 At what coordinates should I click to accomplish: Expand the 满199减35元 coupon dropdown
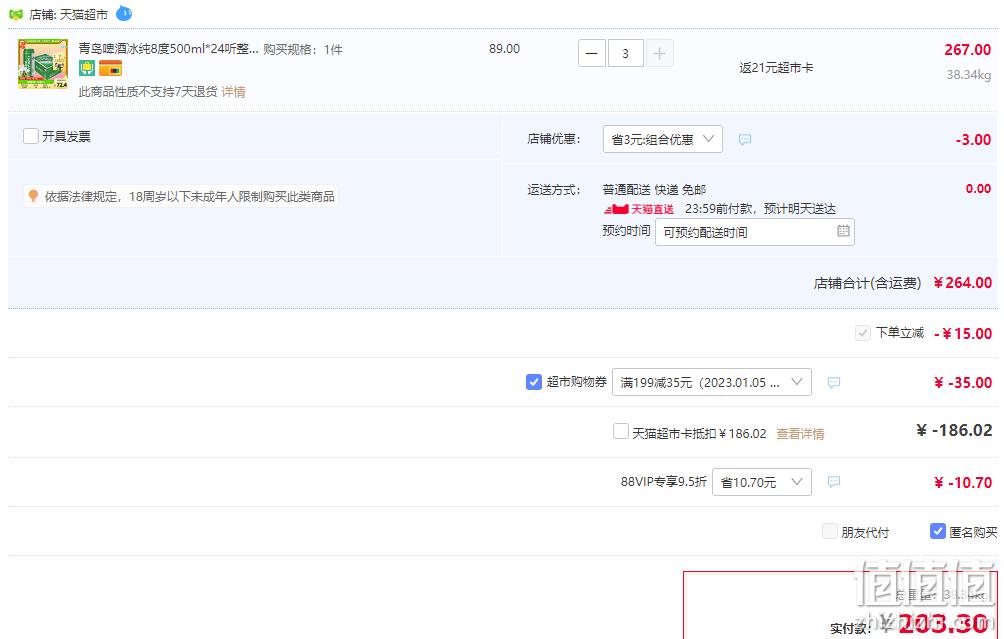pyautogui.click(x=712, y=382)
